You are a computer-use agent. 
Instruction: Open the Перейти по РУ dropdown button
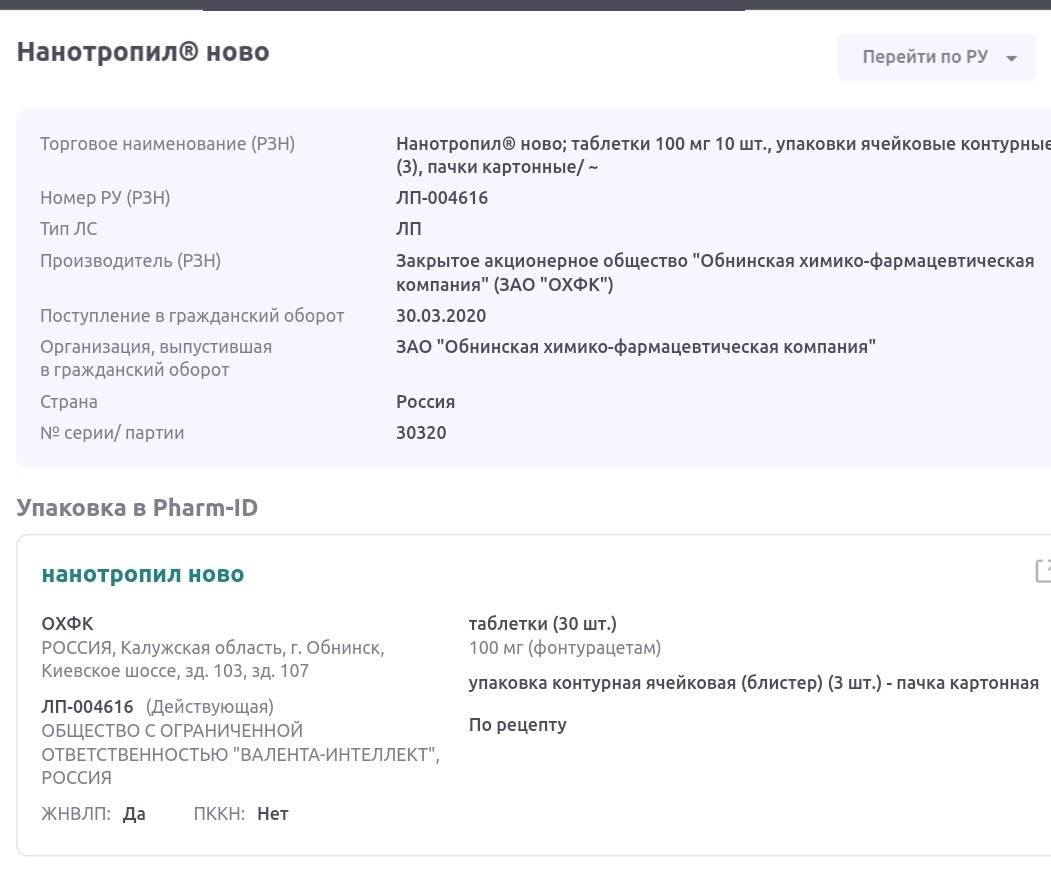coord(925,57)
